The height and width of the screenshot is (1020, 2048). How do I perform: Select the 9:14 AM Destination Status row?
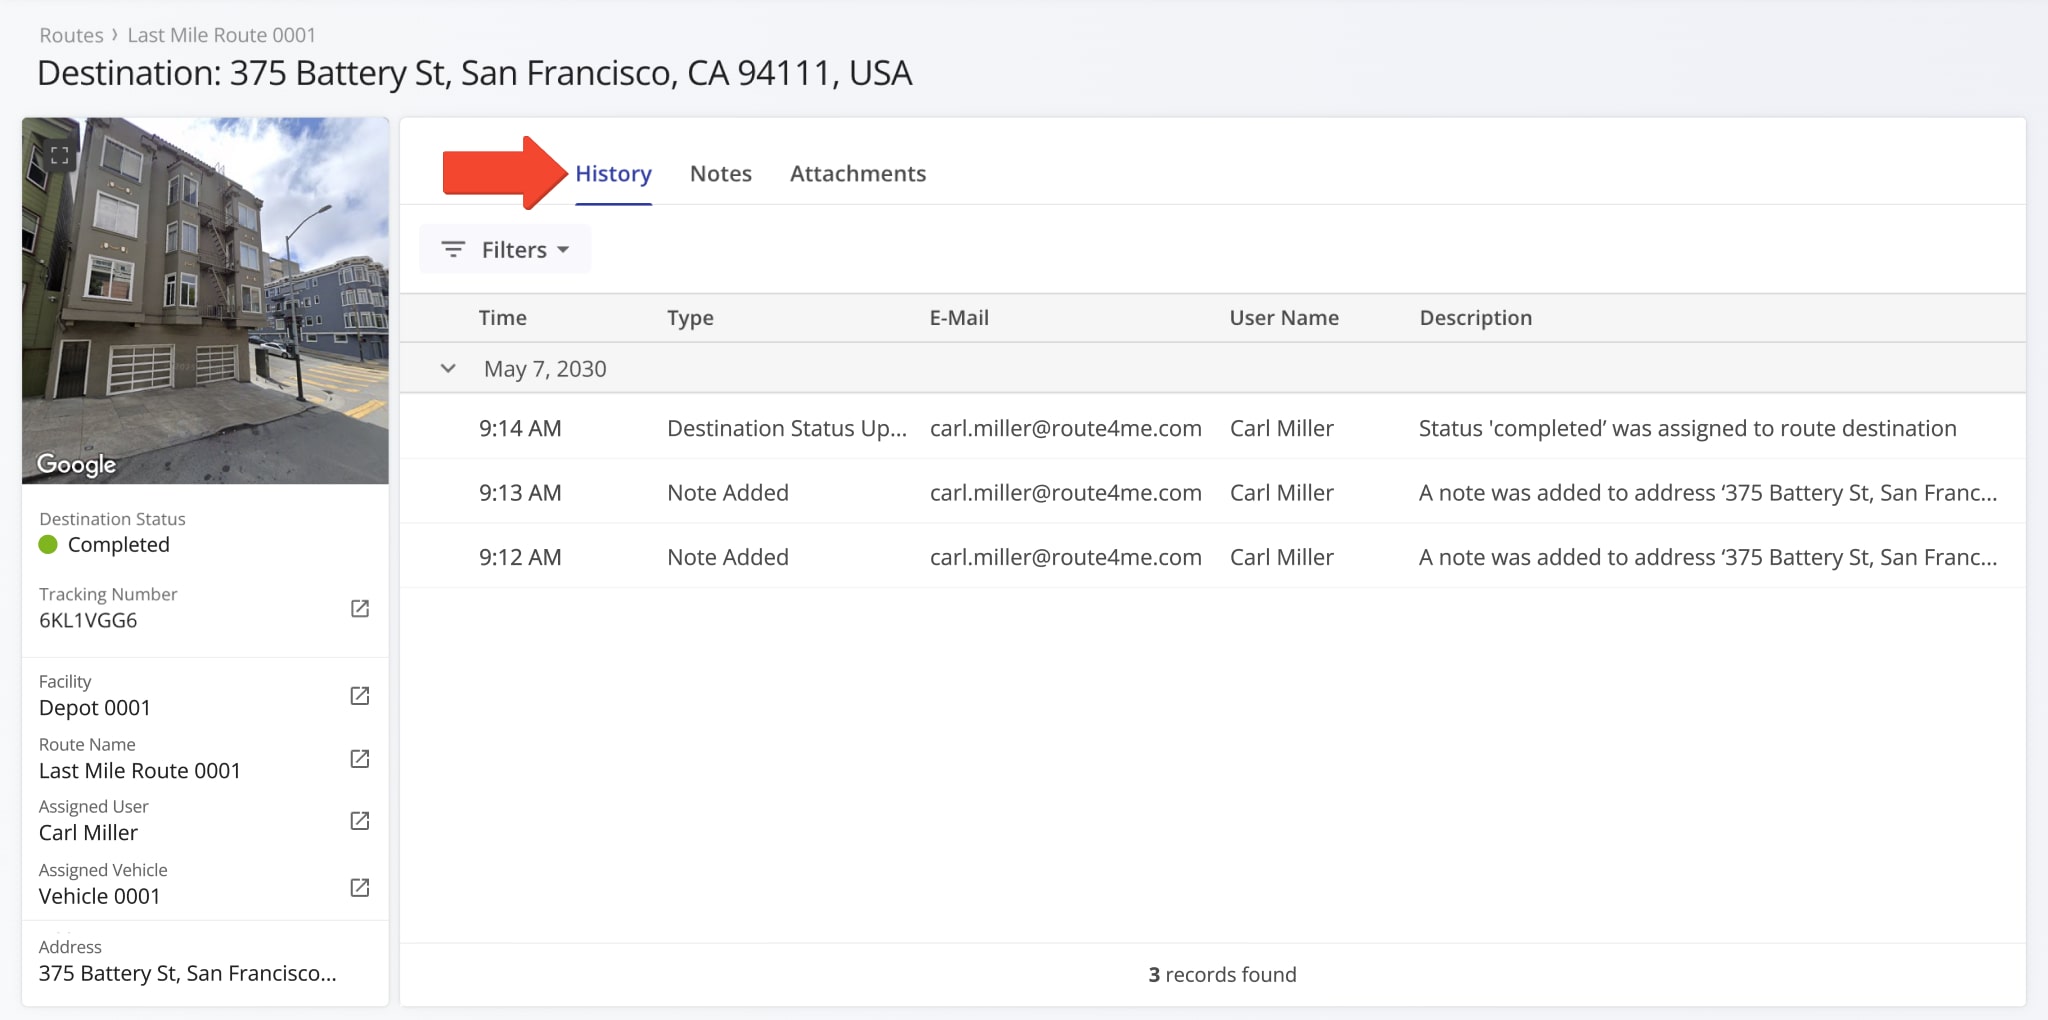1212,428
